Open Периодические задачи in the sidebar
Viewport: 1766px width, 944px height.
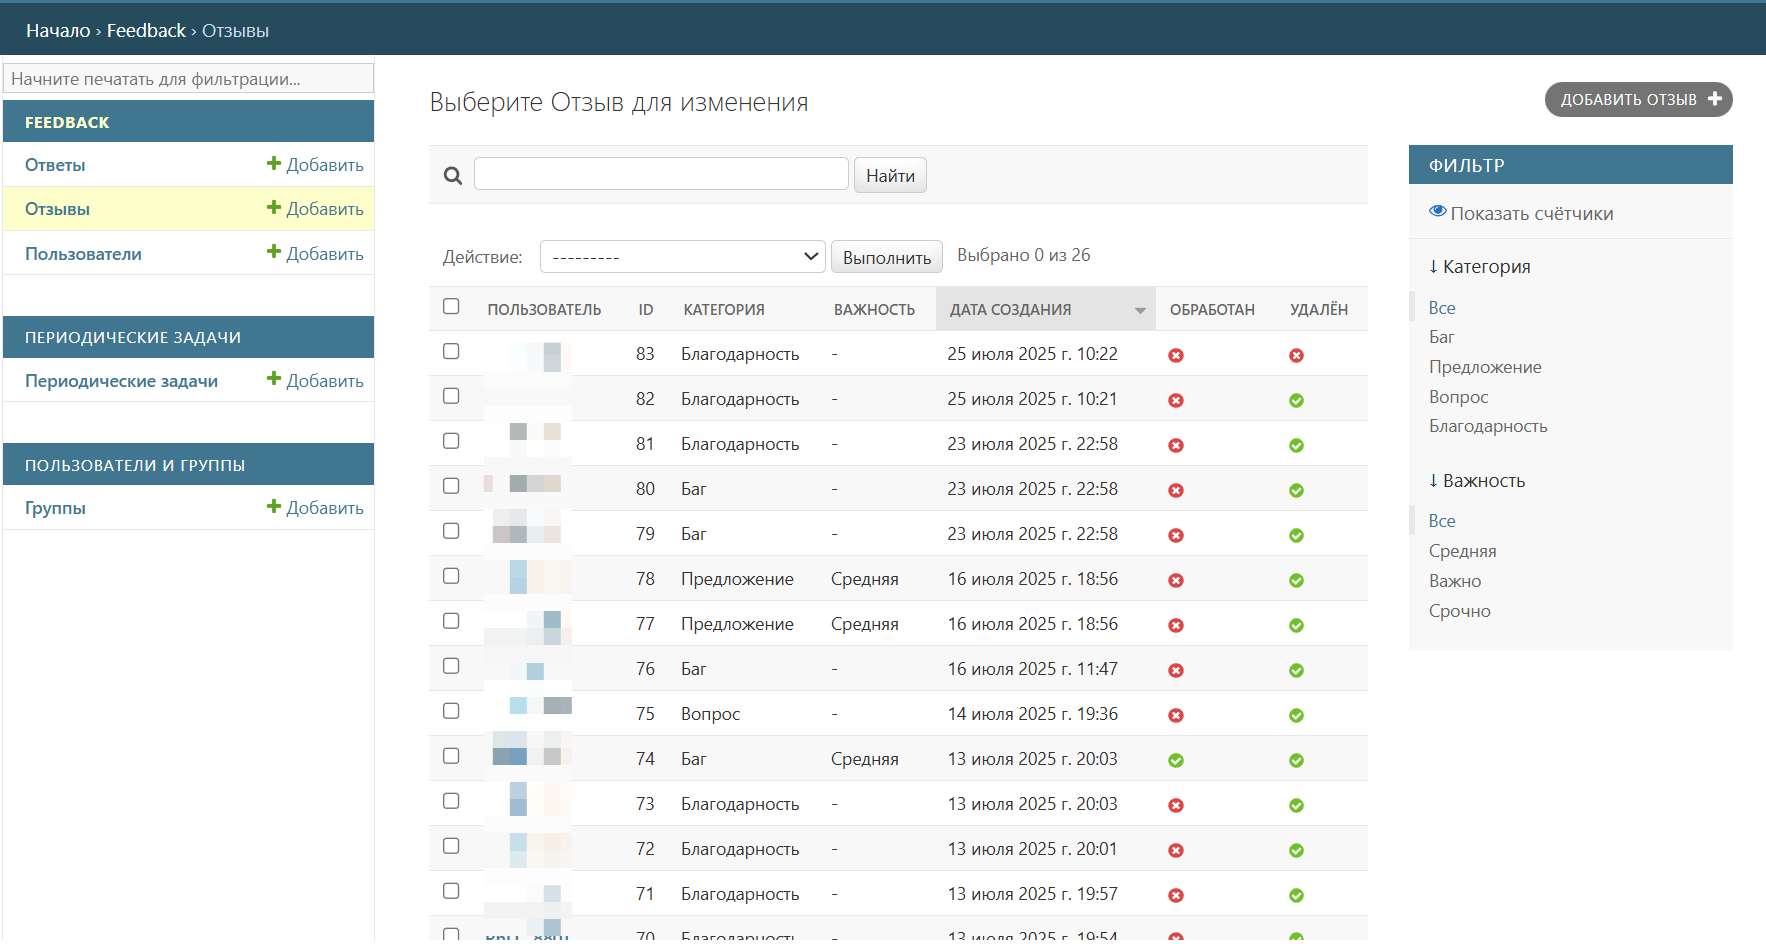[121, 381]
